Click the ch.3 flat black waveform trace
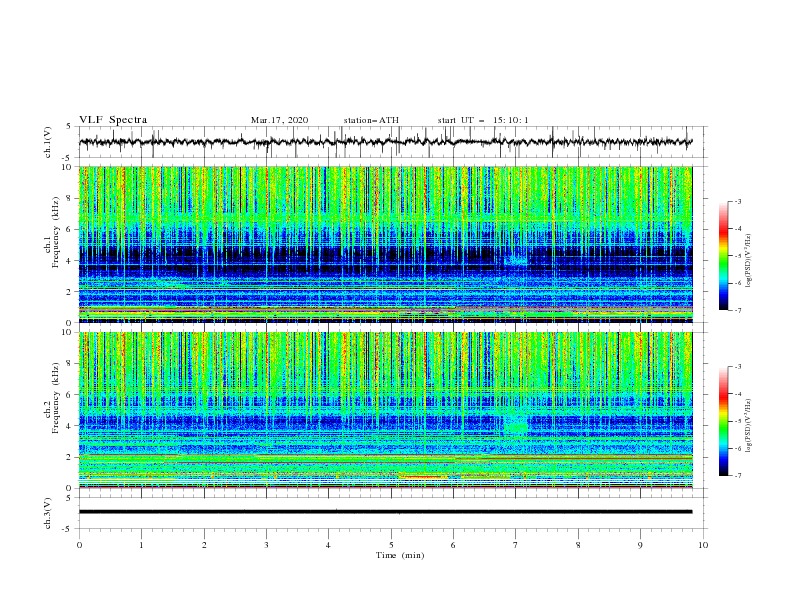 (x=385, y=512)
